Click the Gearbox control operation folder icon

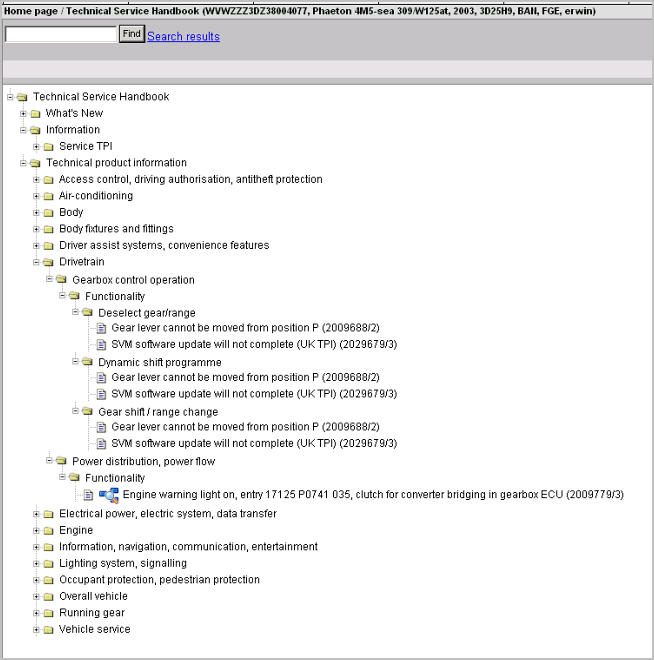pyautogui.click(x=61, y=279)
